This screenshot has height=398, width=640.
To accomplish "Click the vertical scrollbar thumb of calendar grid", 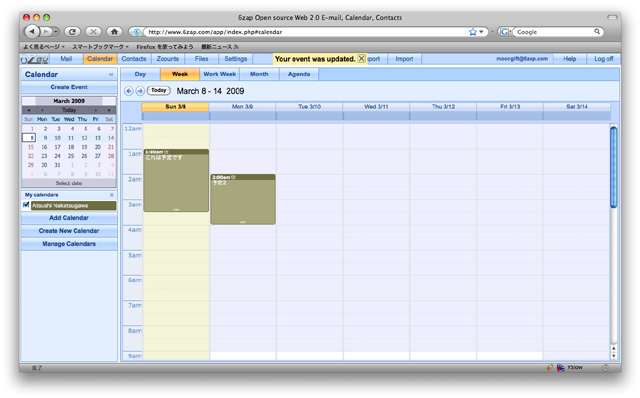I will (613, 167).
